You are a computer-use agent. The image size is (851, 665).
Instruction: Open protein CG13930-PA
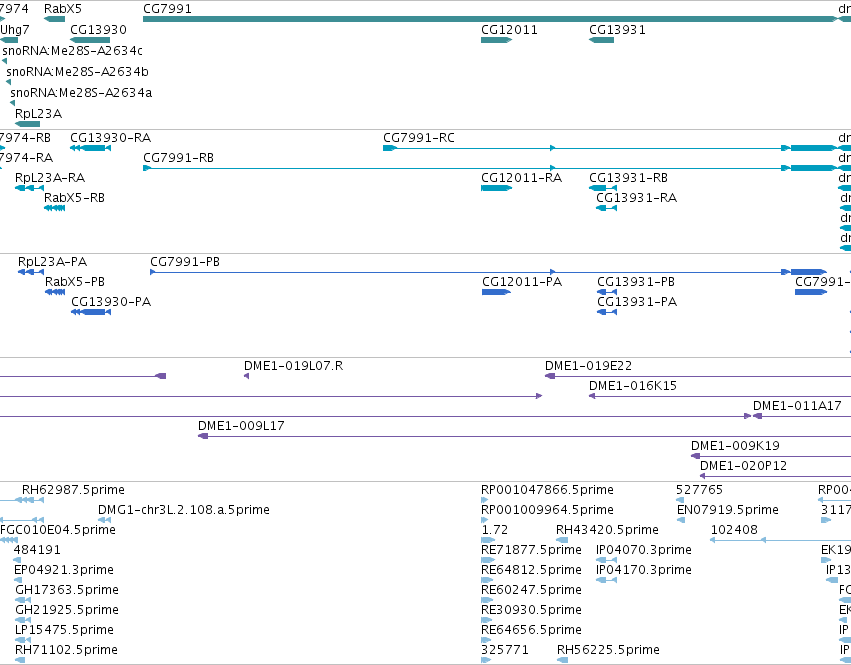[x=91, y=312]
